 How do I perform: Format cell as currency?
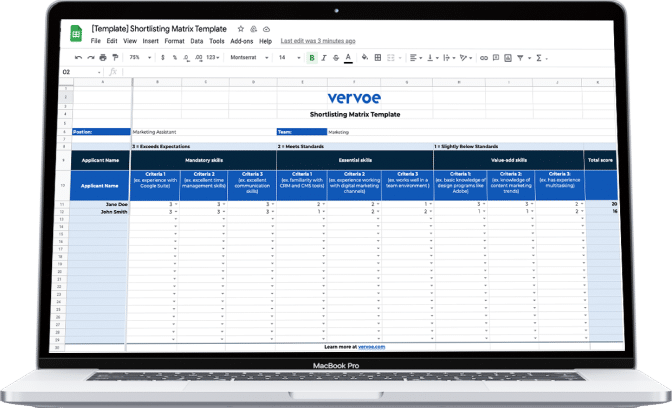163,57
